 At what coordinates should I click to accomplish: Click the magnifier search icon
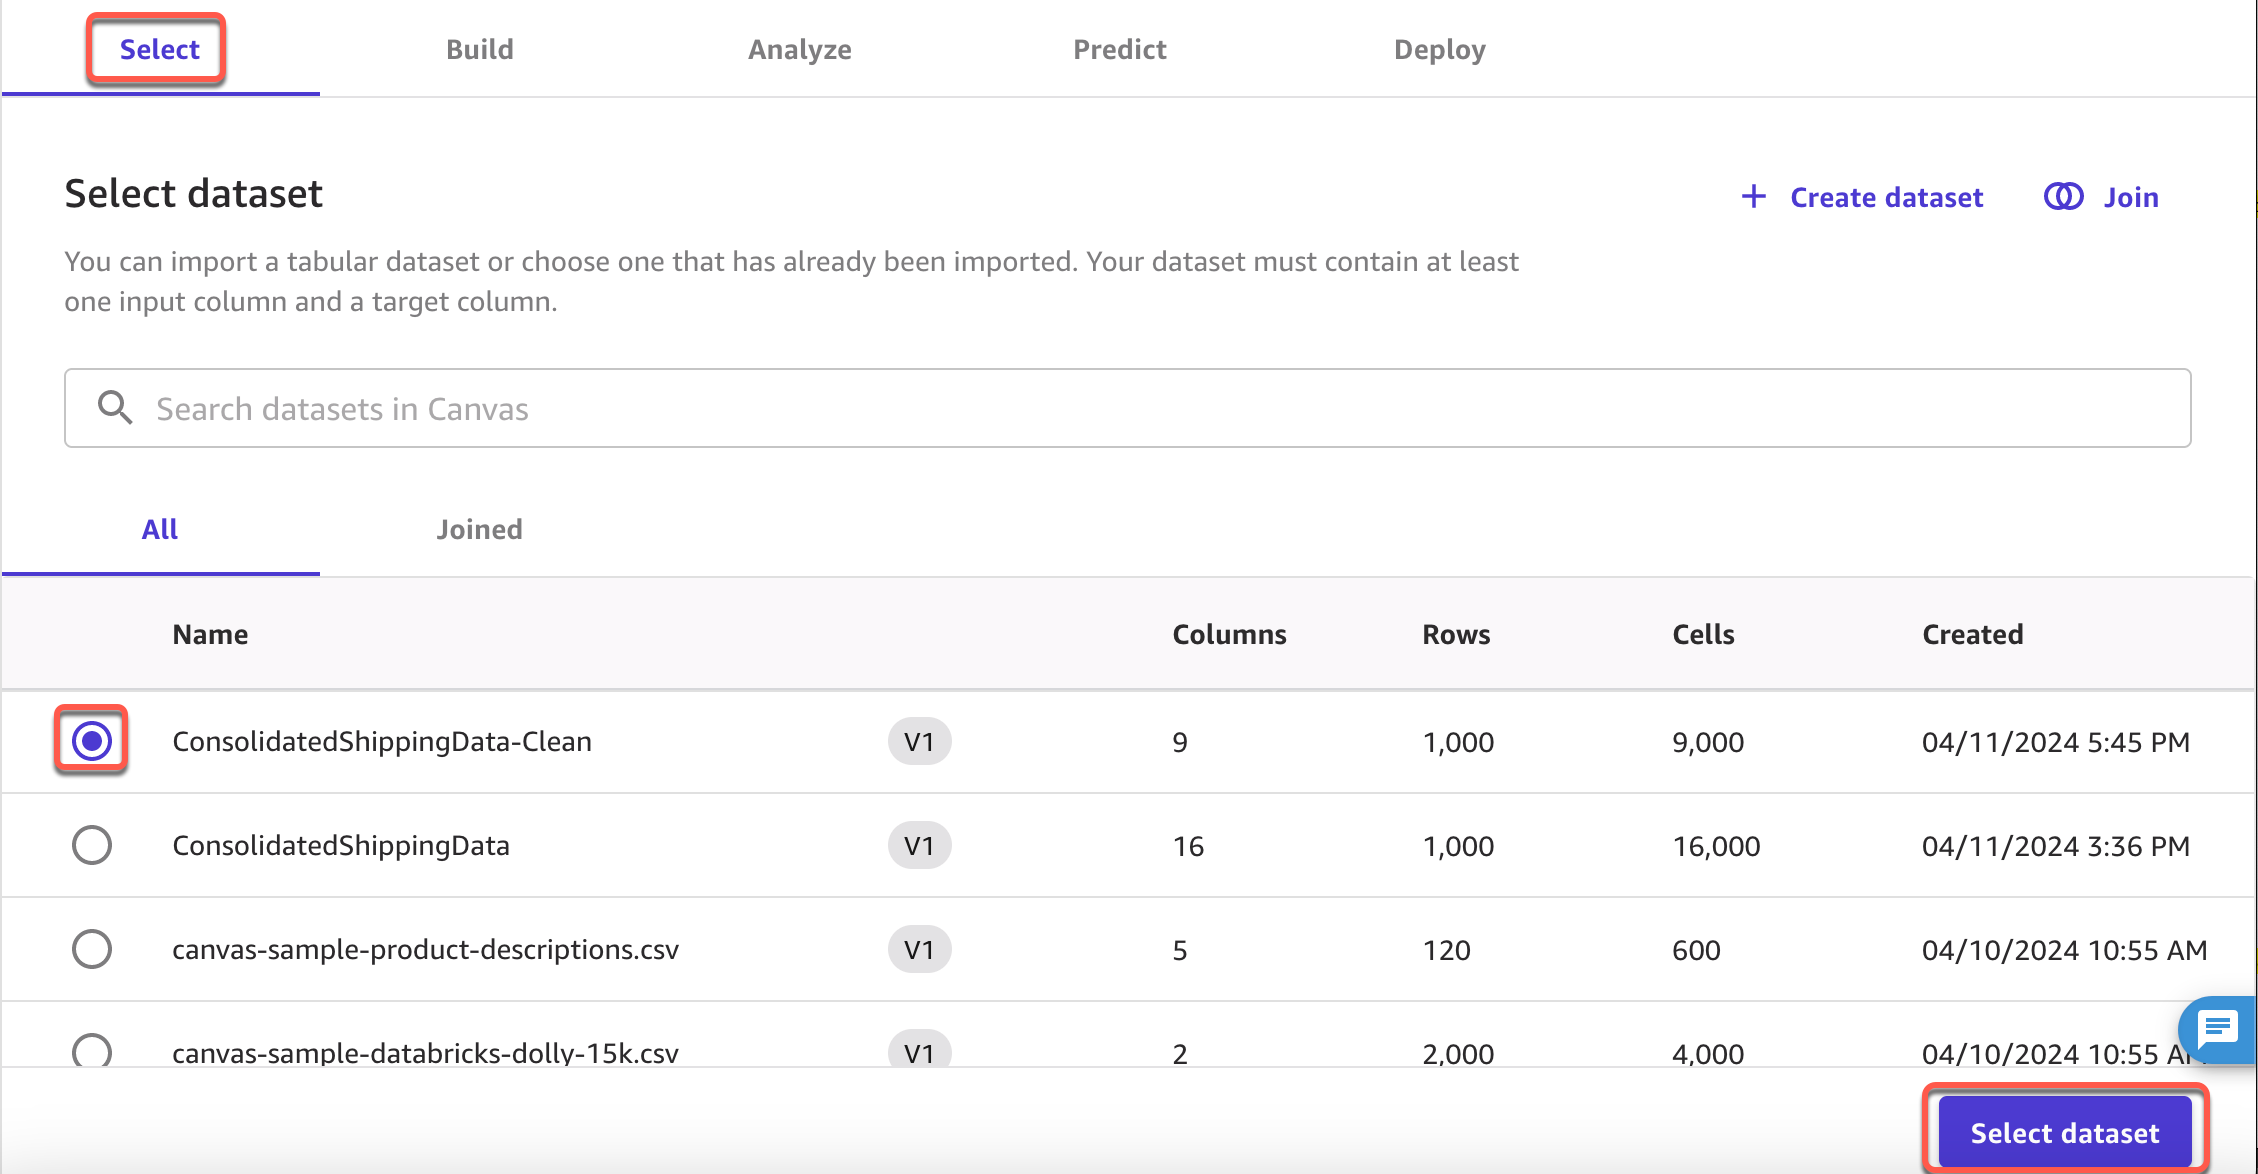(x=115, y=408)
